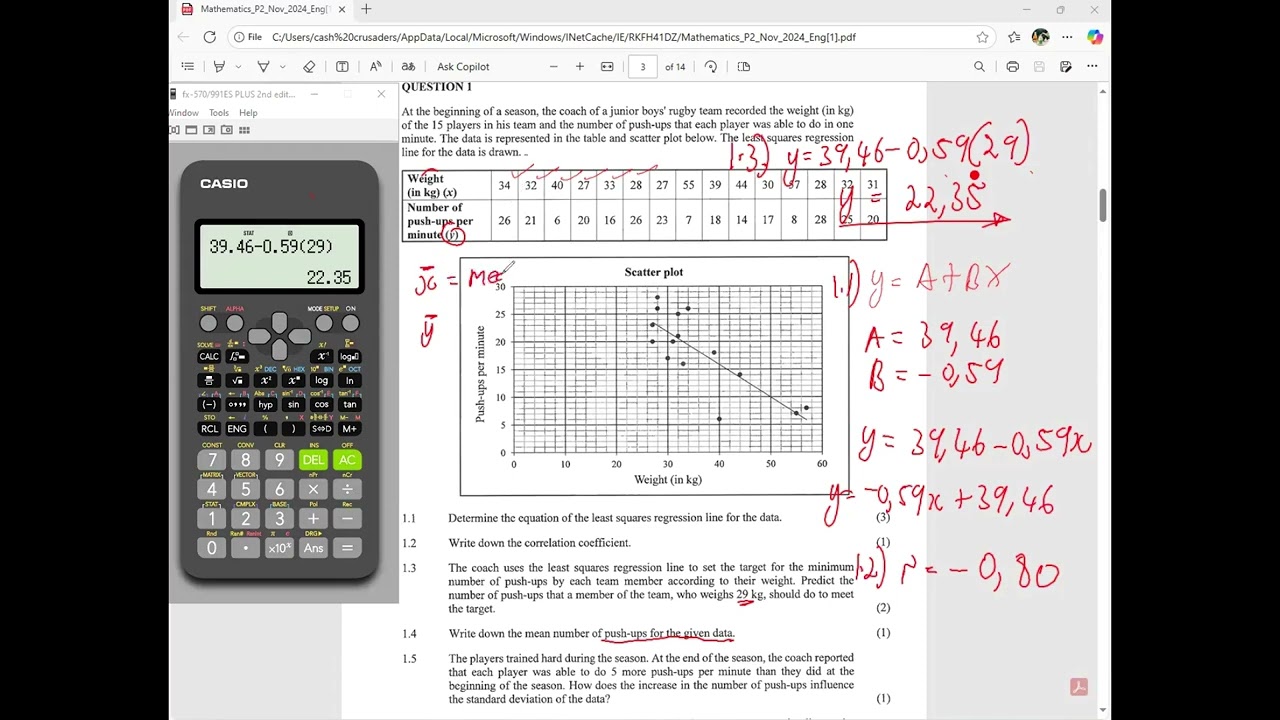Open browser Settings and more menu
The width and height of the screenshot is (1280, 720).
point(1067,37)
